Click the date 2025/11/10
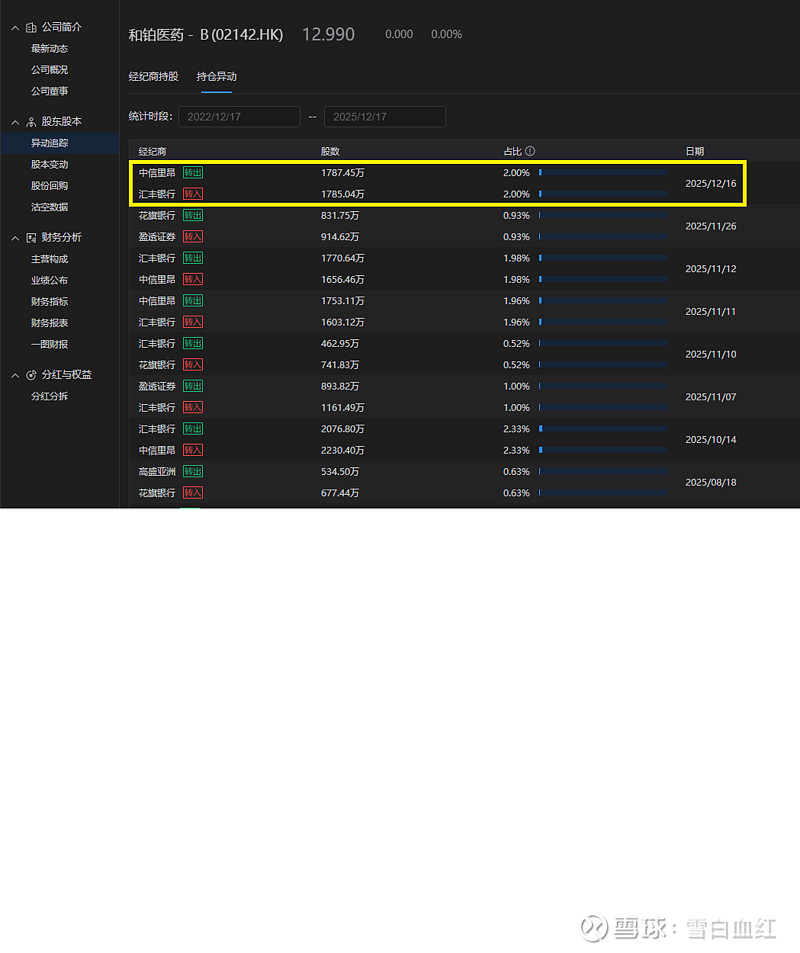The height and width of the screenshot is (953, 800). pyautogui.click(x=711, y=354)
